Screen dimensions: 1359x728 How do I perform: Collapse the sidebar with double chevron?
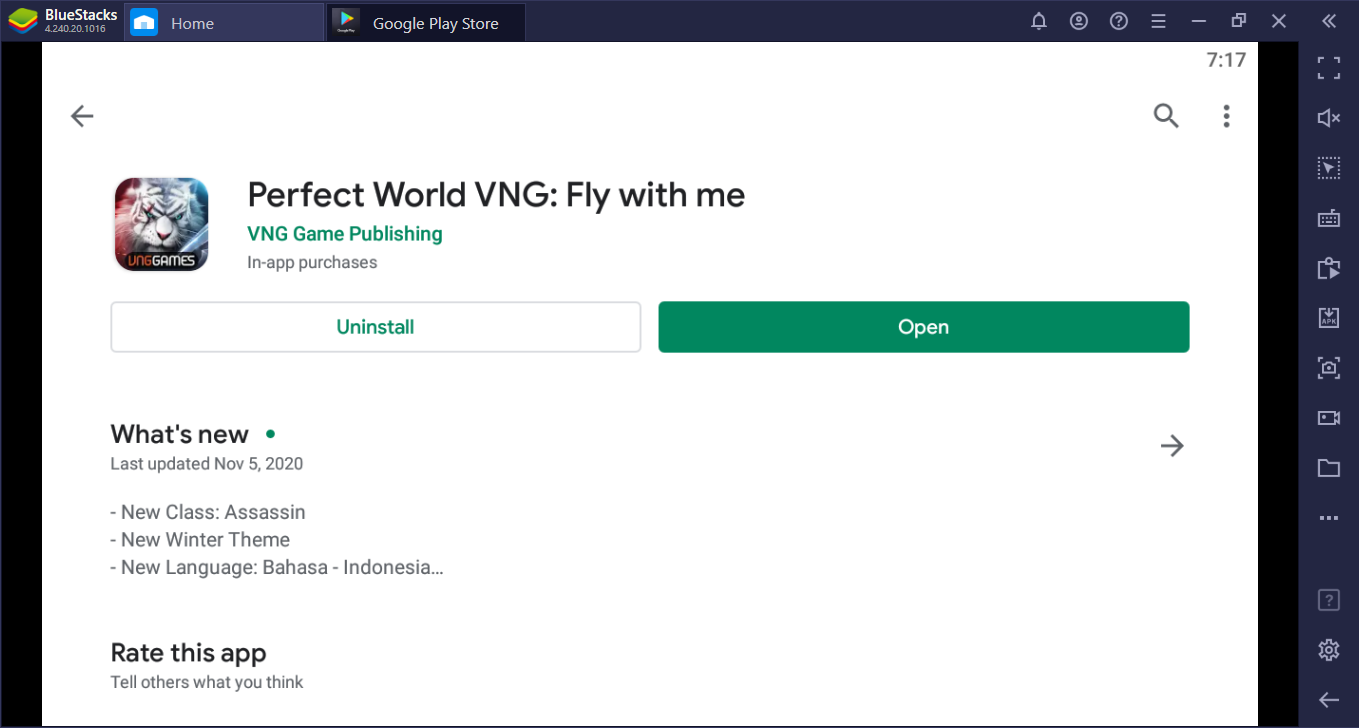[x=1328, y=21]
